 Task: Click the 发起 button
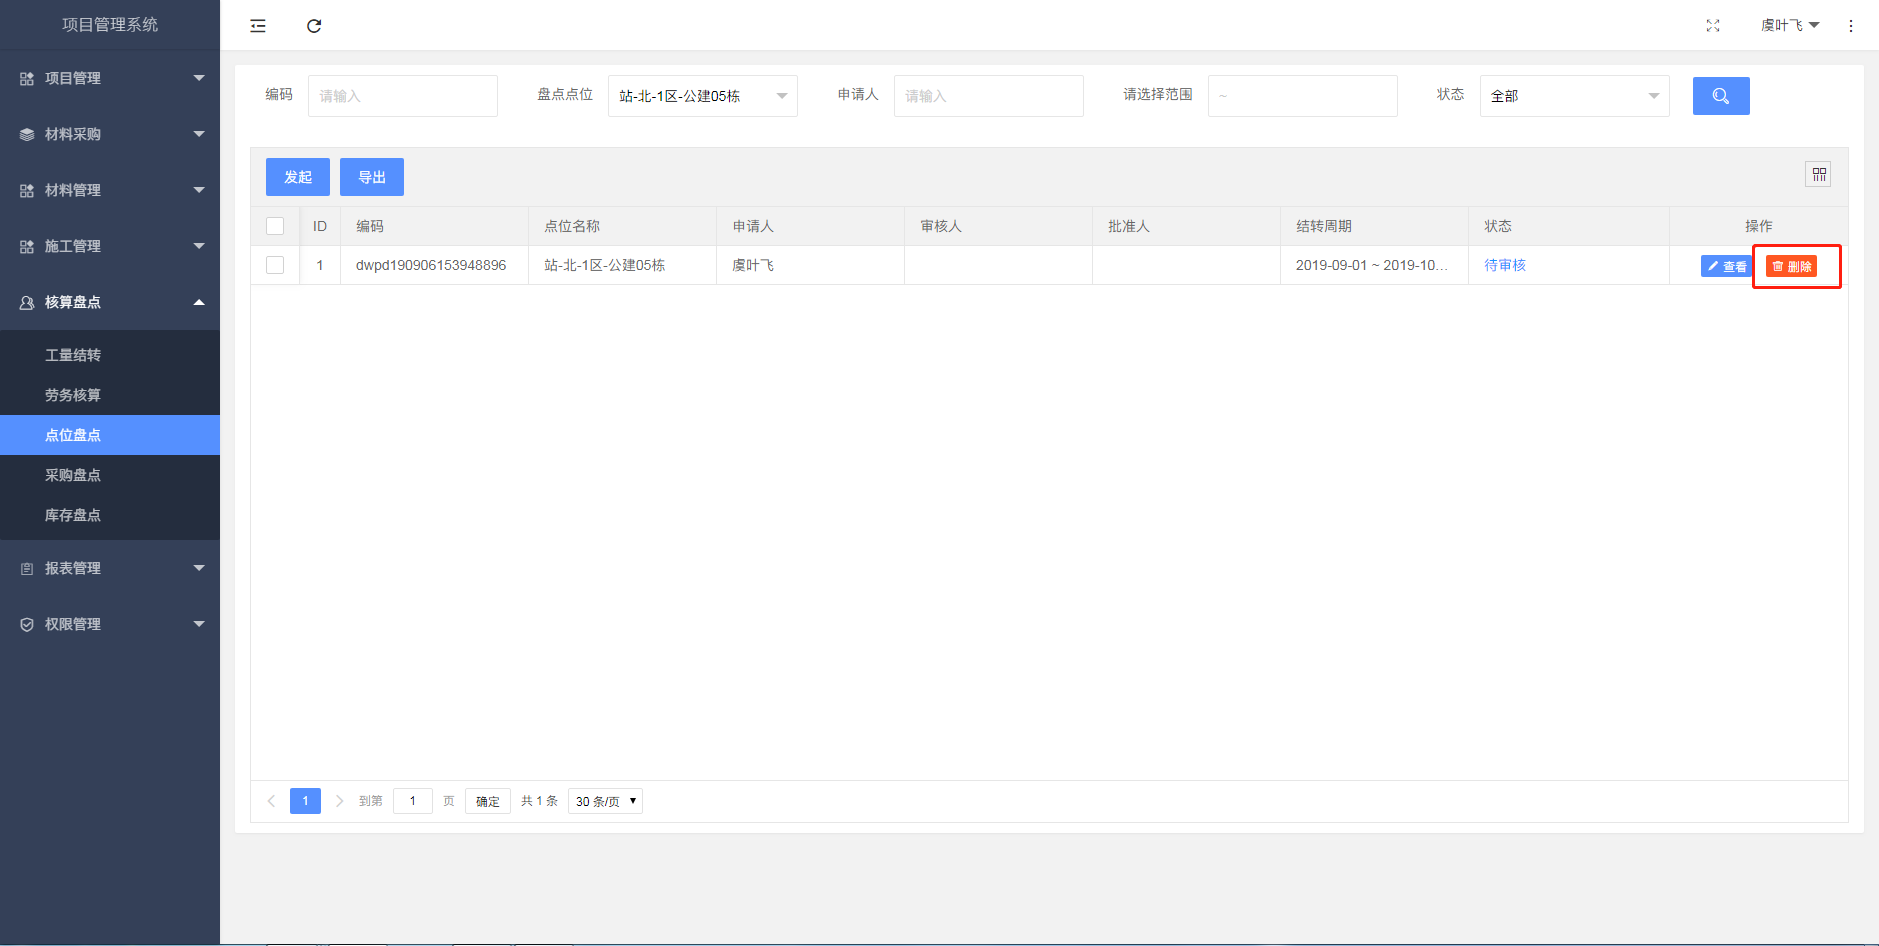pyautogui.click(x=298, y=177)
